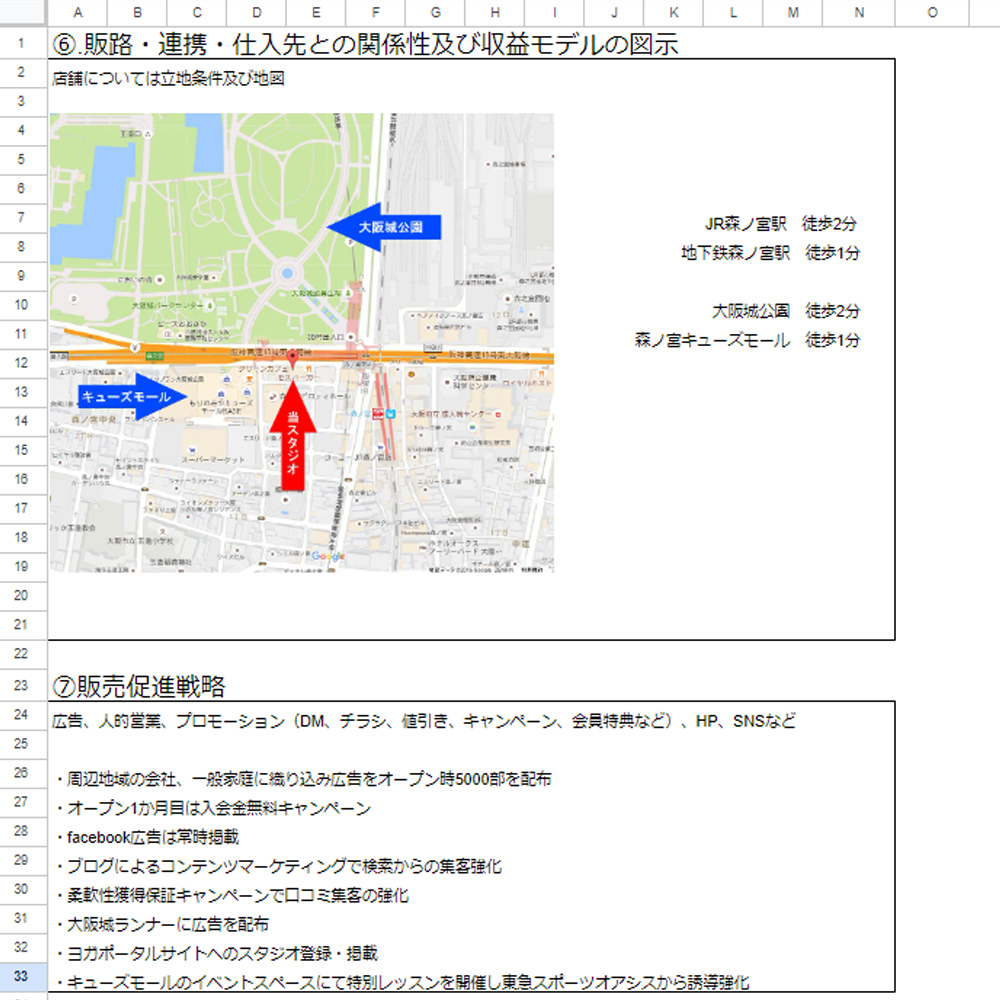Select the ヨガポータルサイトへのスタジオ登録 line
This screenshot has width=1000, height=1000.
(217, 953)
